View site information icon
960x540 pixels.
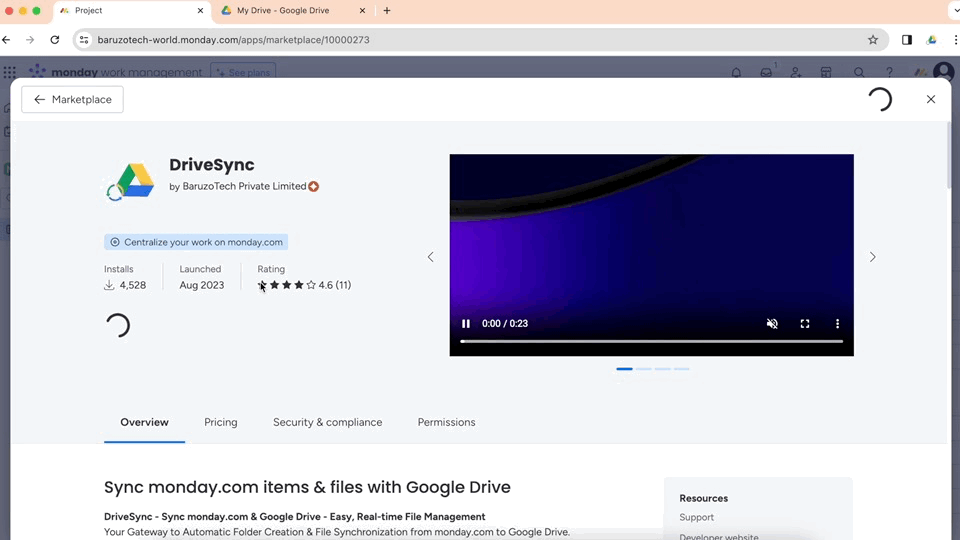click(x=84, y=40)
